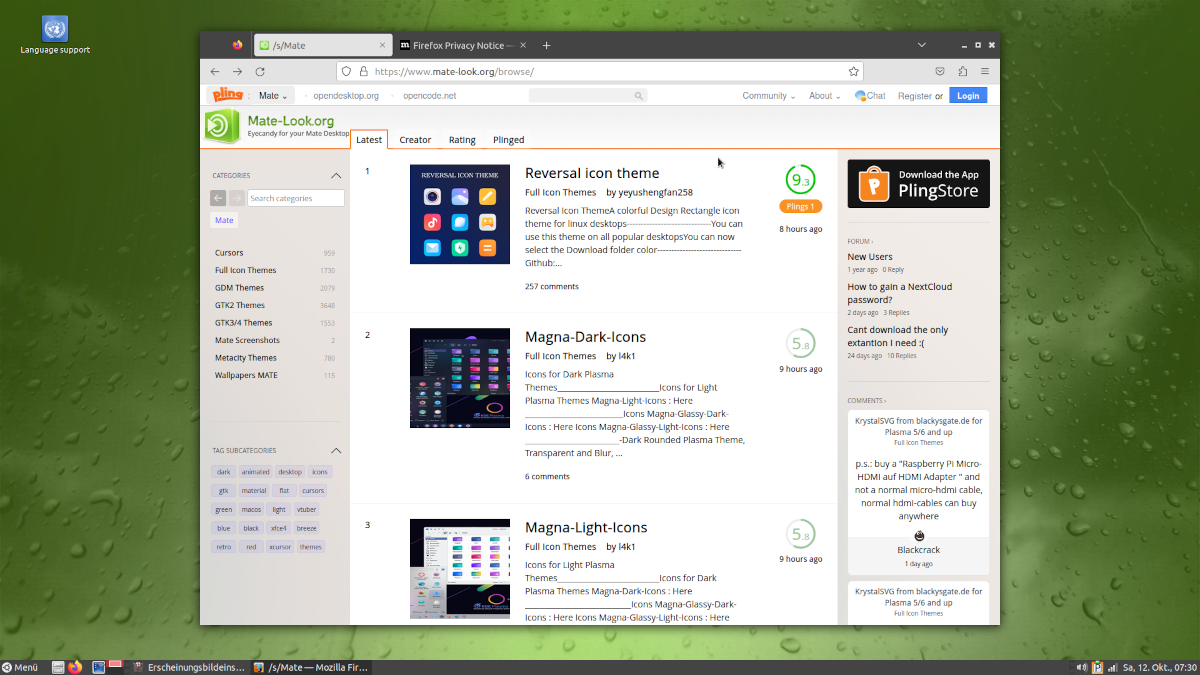Open the Menü button in taskbar
The image size is (1200, 675).
click(20, 667)
